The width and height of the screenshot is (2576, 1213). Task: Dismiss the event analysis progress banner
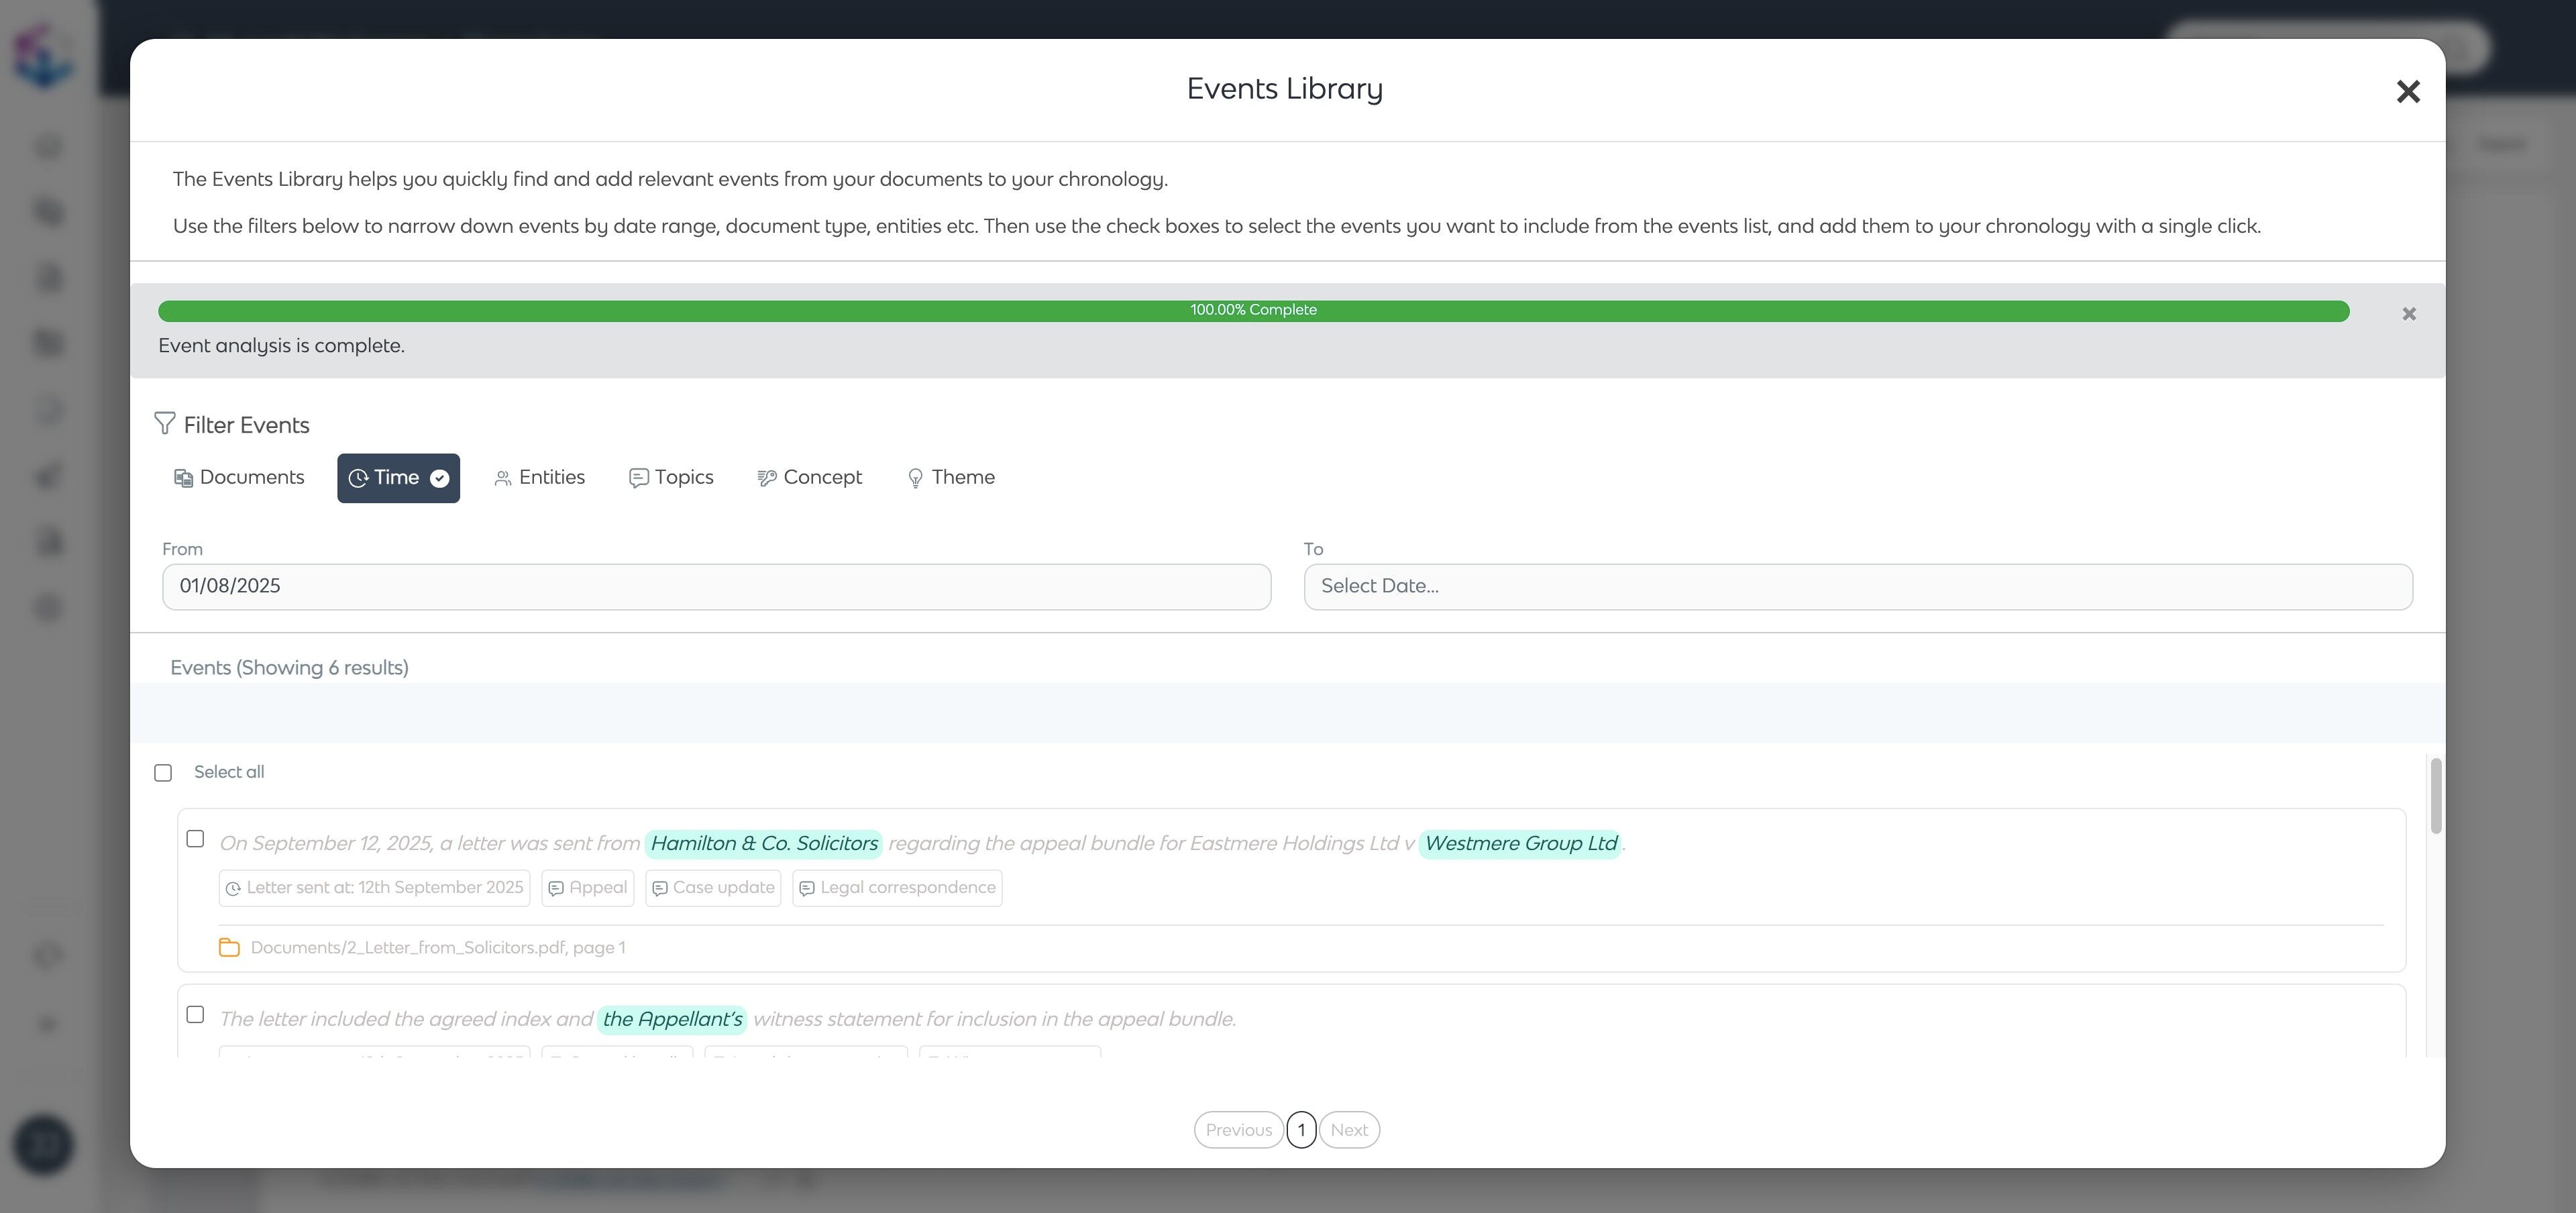2408,314
